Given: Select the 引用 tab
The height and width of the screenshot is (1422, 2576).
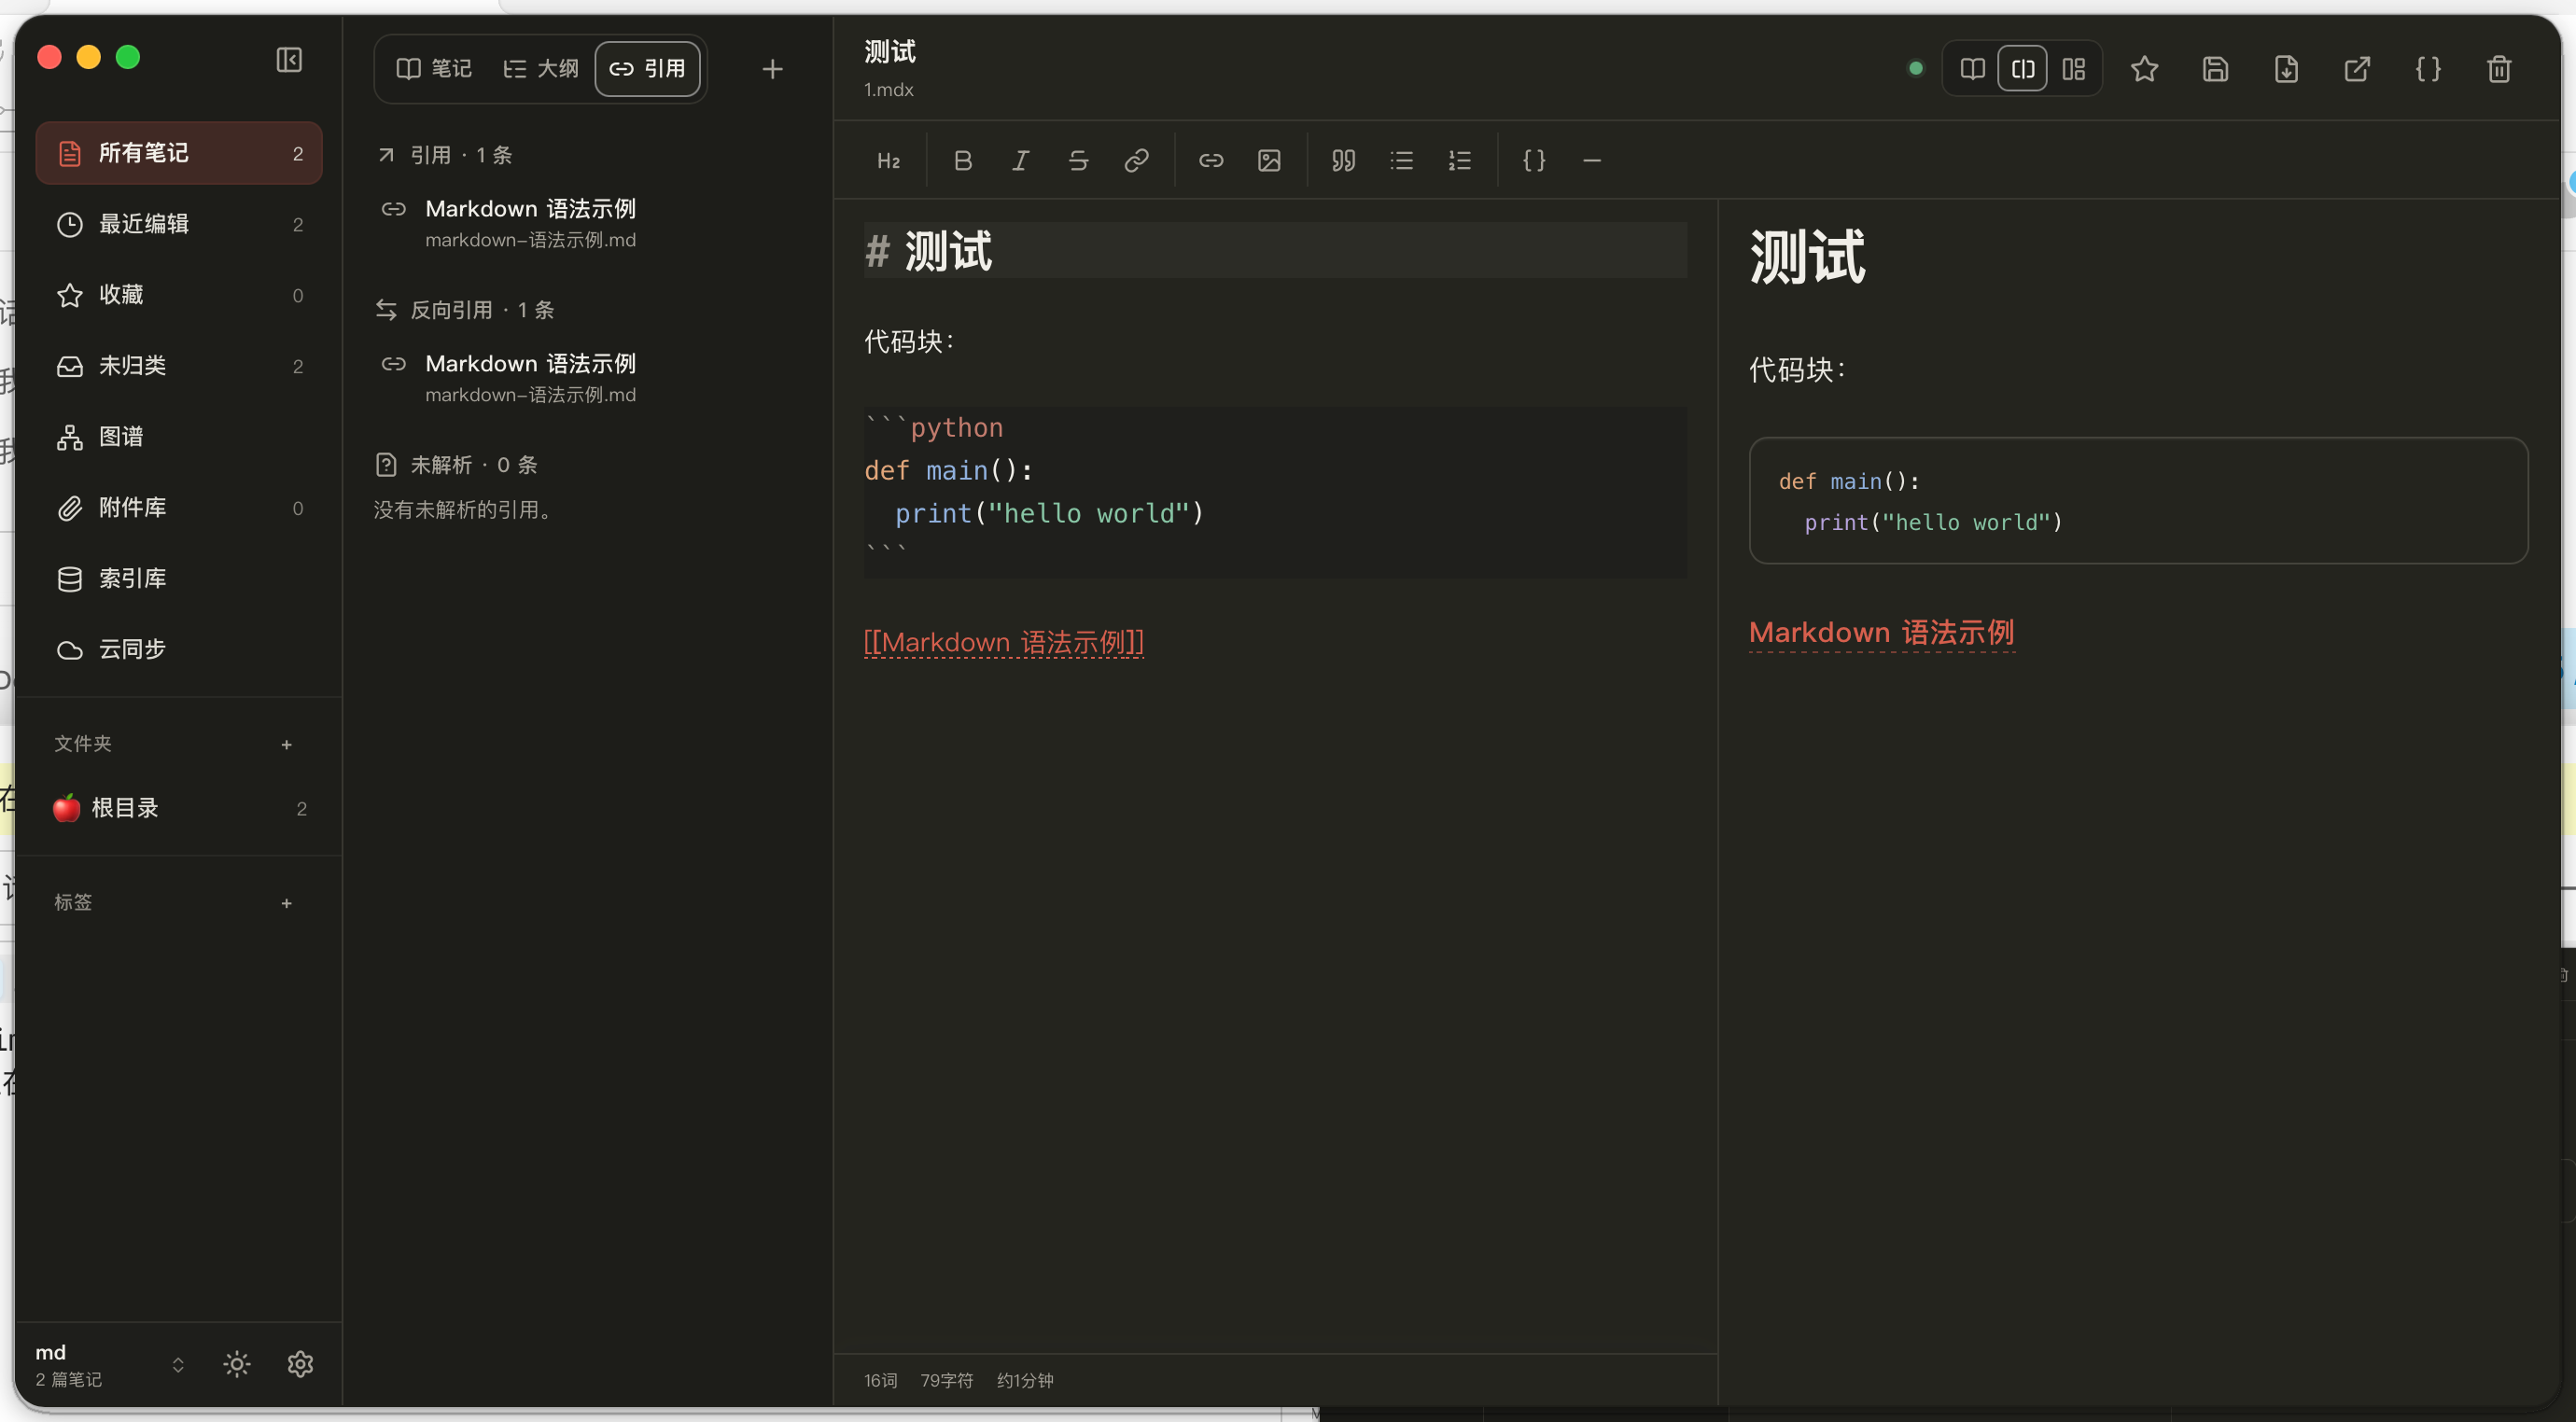Looking at the screenshot, I should [647, 69].
